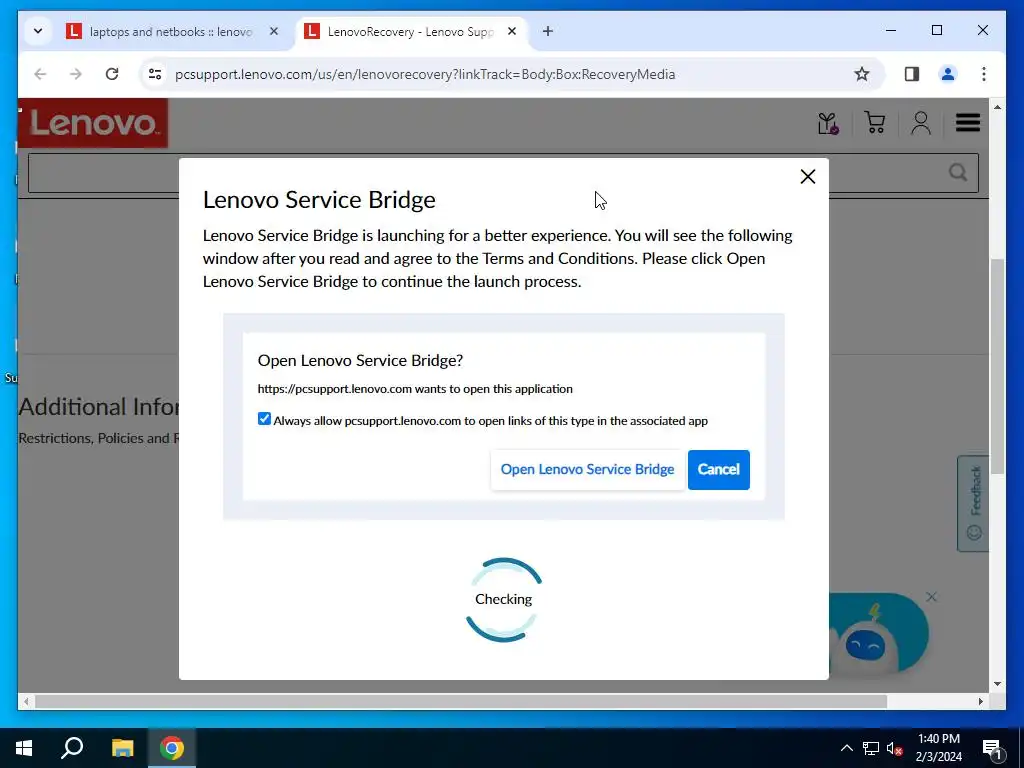The height and width of the screenshot is (768, 1024).
Task: Toggle Always allow pcsupport.lenovo.com checkbox
Action: coord(264,419)
